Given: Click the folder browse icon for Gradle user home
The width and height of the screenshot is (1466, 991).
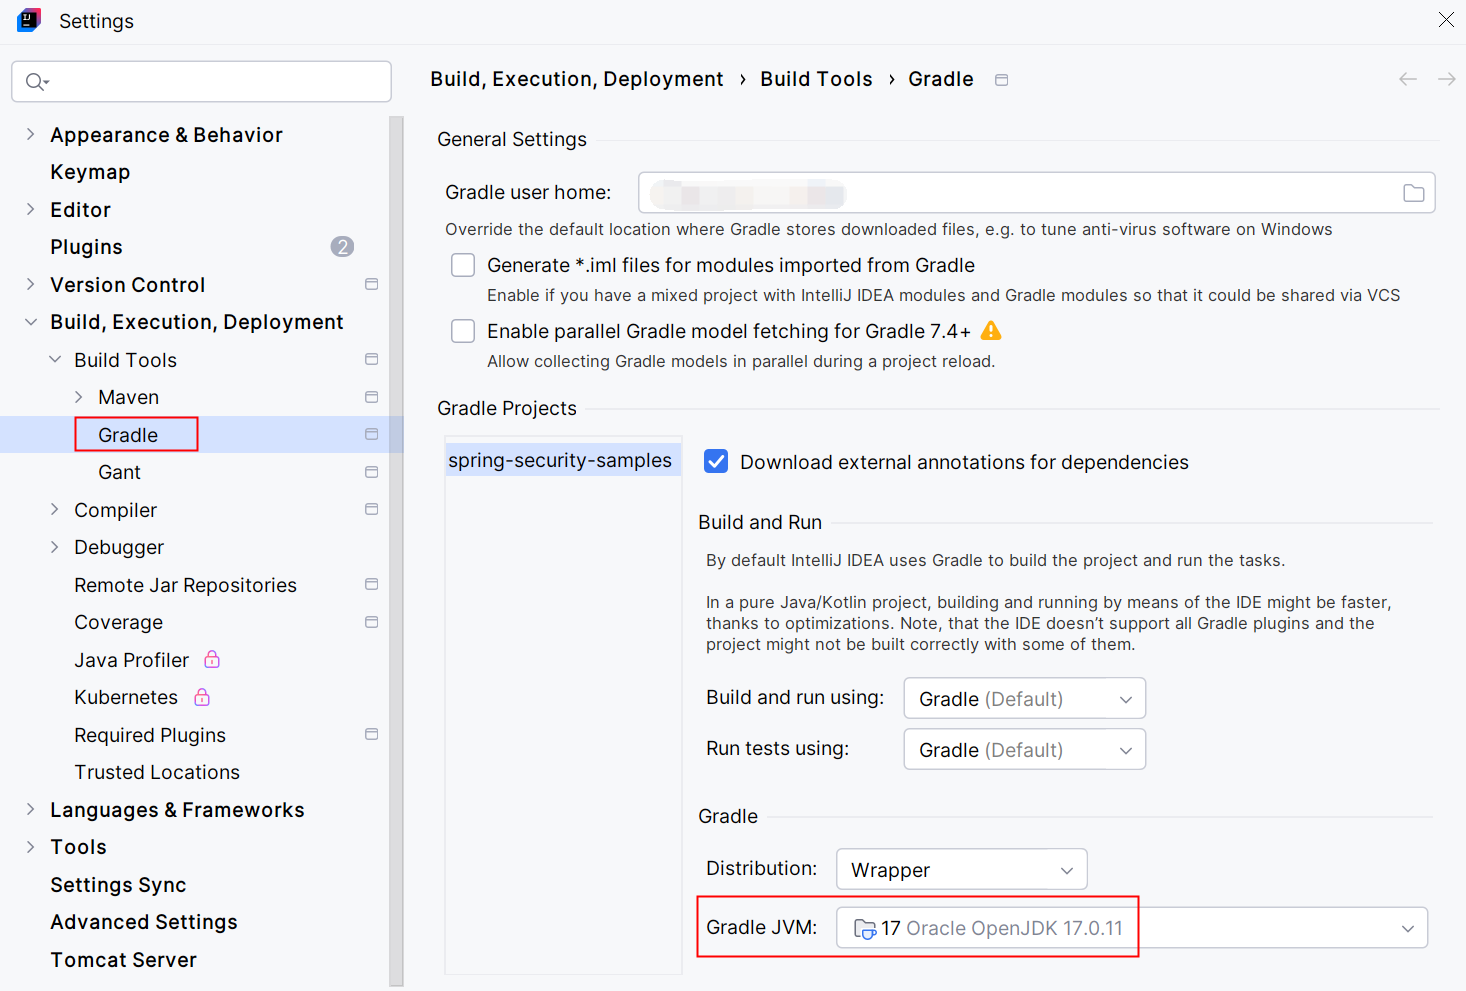Looking at the screenshot, I should pos(1413,193).
